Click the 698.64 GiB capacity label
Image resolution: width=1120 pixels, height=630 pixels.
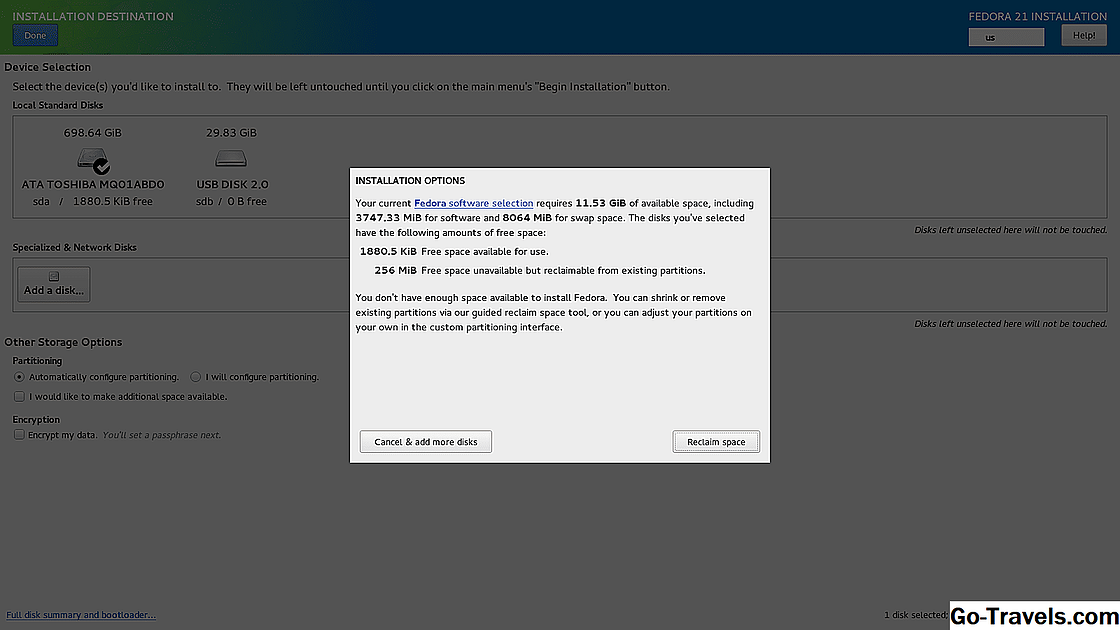click(93, 132)
